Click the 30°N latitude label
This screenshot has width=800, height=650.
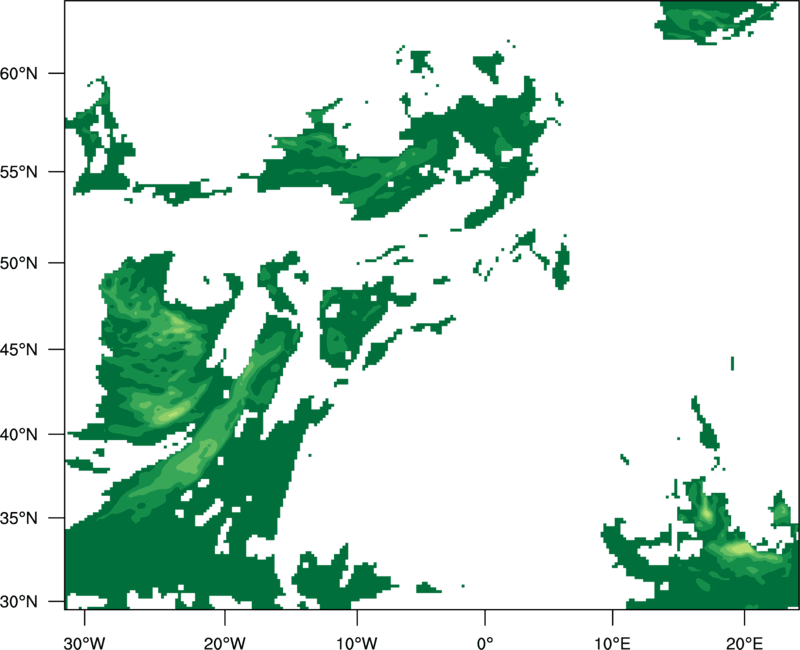[19, 602]
